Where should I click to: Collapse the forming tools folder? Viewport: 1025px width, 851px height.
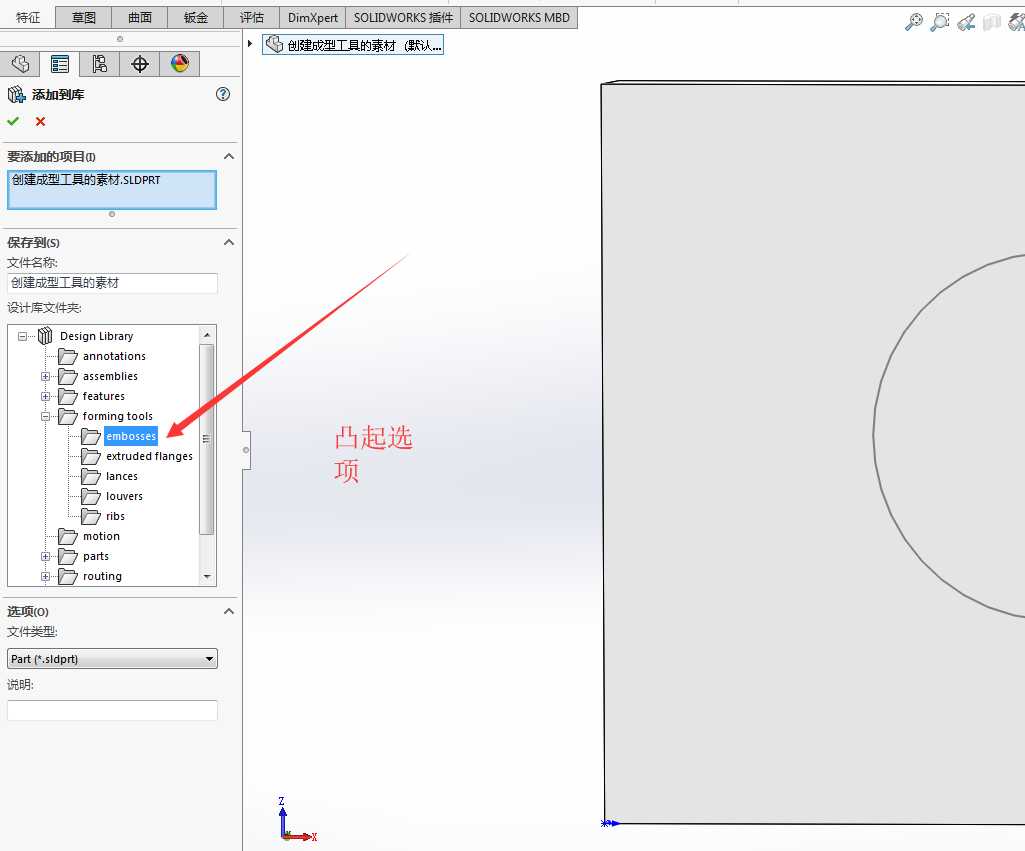coord(45,416)
